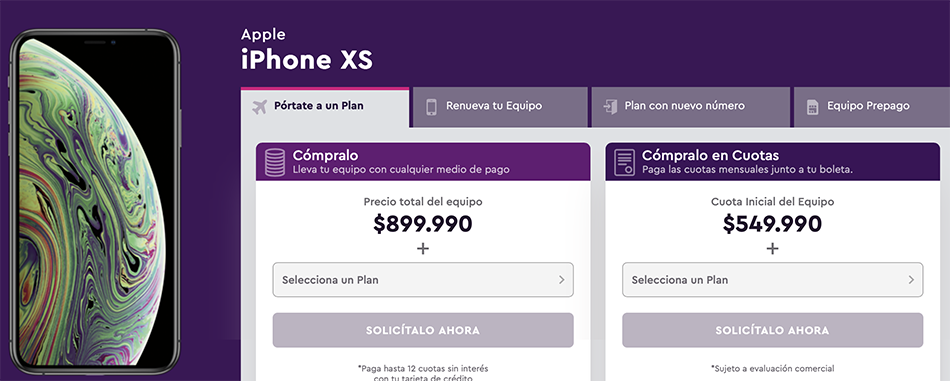Click the plus sign under $549.990

click(x=772, y=248)
